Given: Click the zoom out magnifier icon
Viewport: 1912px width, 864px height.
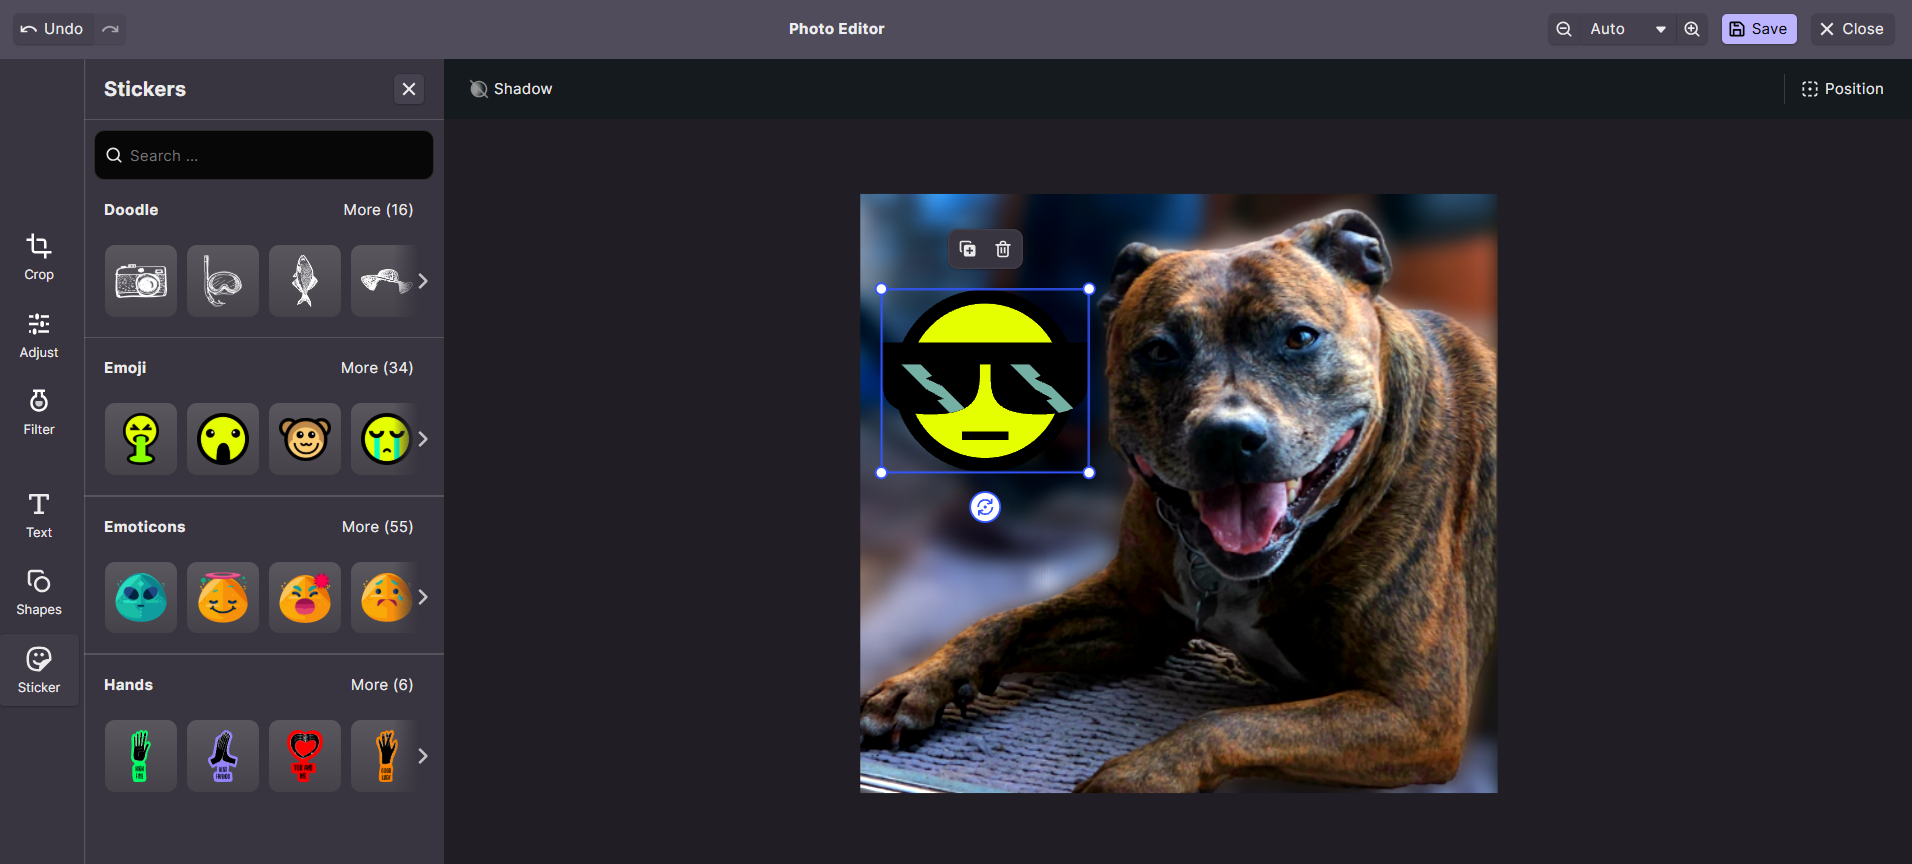Looking at the screenshot, I should click(x=1564, y=29).
